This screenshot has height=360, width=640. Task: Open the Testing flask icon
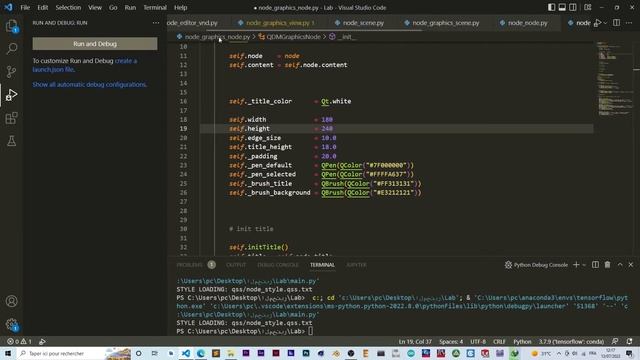pyautogui.click(x=11, y=141)
